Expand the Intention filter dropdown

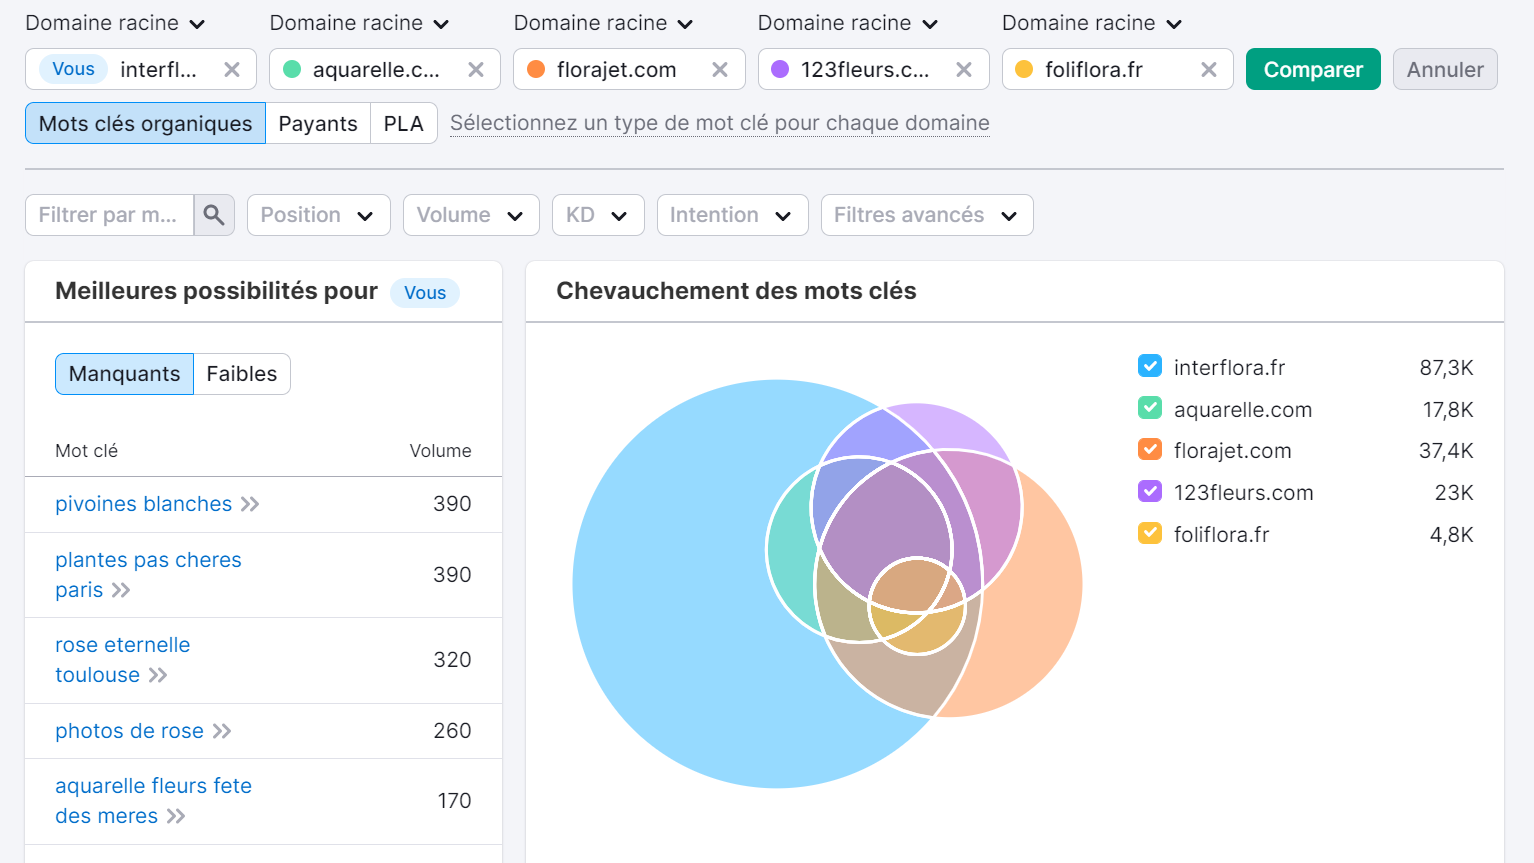click(x=732, y=215)
